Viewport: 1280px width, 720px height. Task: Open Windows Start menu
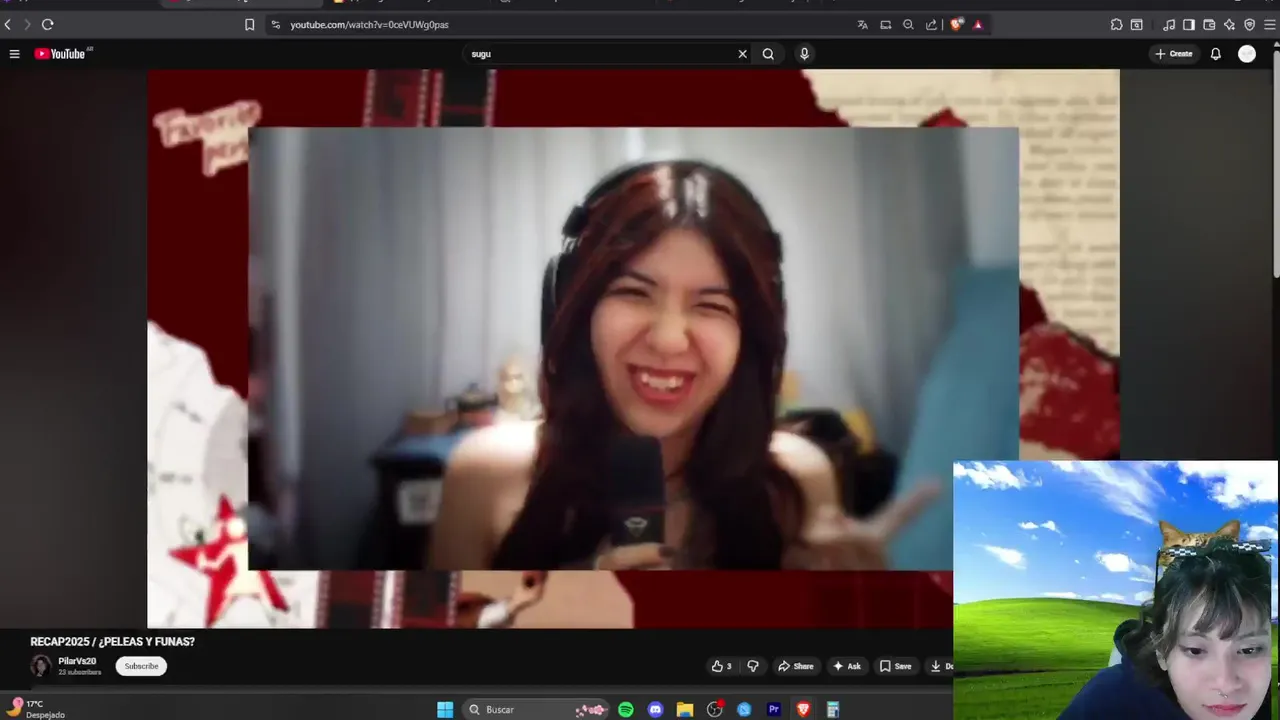tap(445, 709)
